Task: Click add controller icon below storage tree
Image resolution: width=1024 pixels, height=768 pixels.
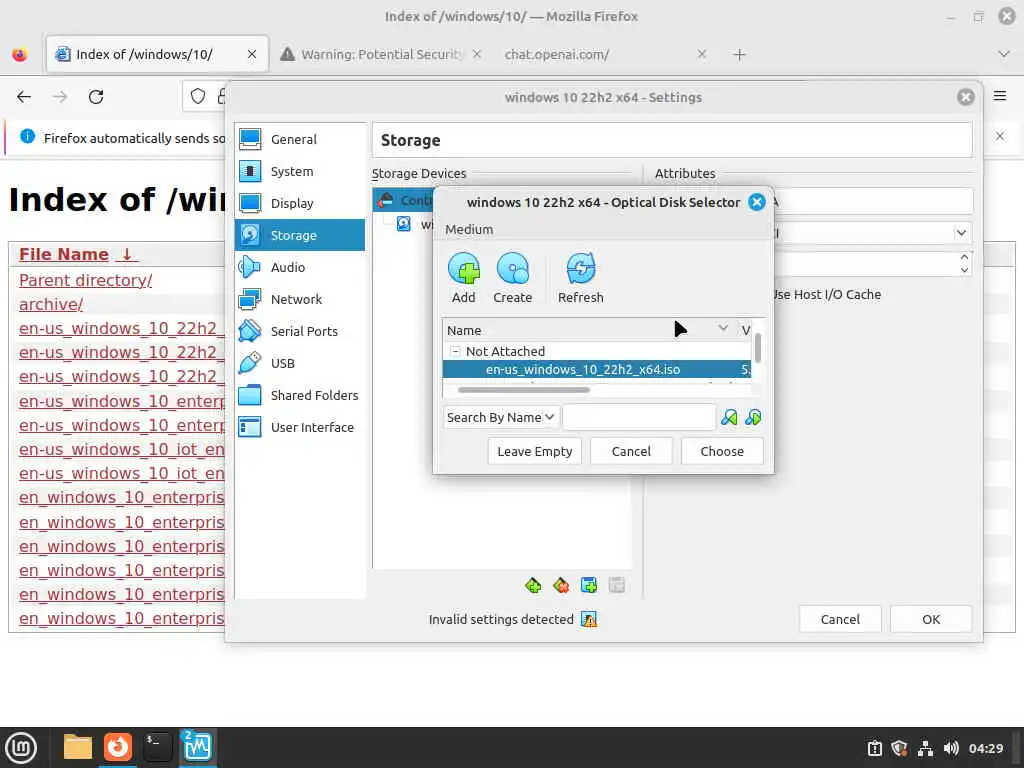Action: [533, 585]
